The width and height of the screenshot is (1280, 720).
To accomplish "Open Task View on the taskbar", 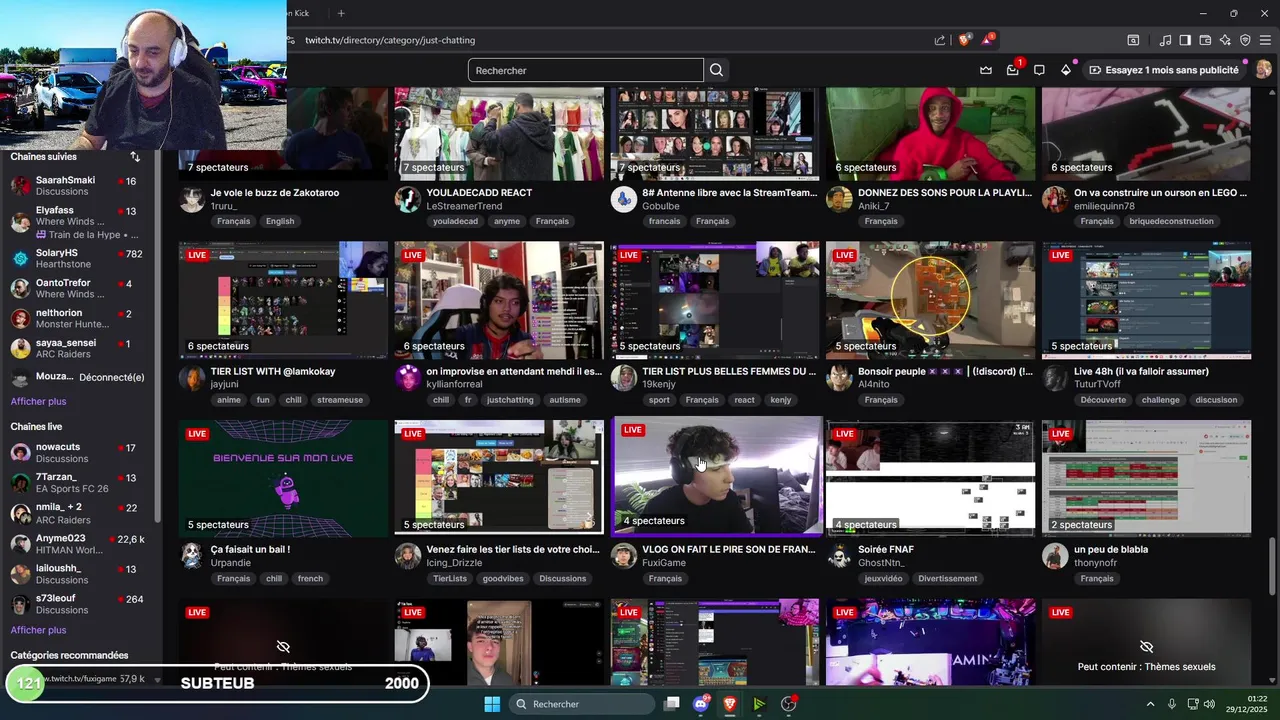I will 672,704.
